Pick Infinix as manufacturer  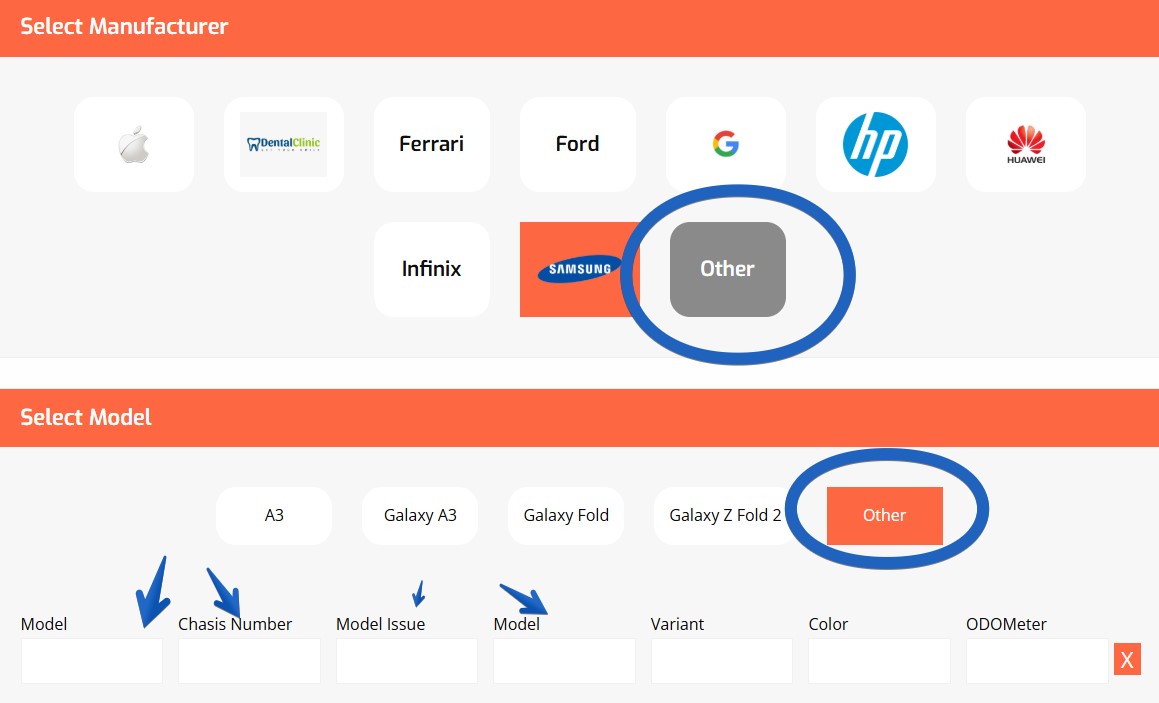(432, 269)
